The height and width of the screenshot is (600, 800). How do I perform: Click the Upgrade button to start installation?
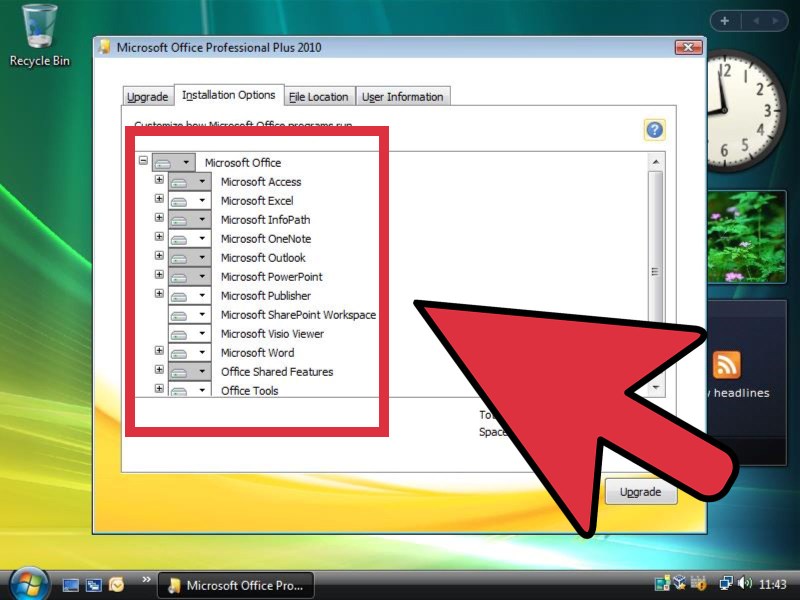coord(641,492)
